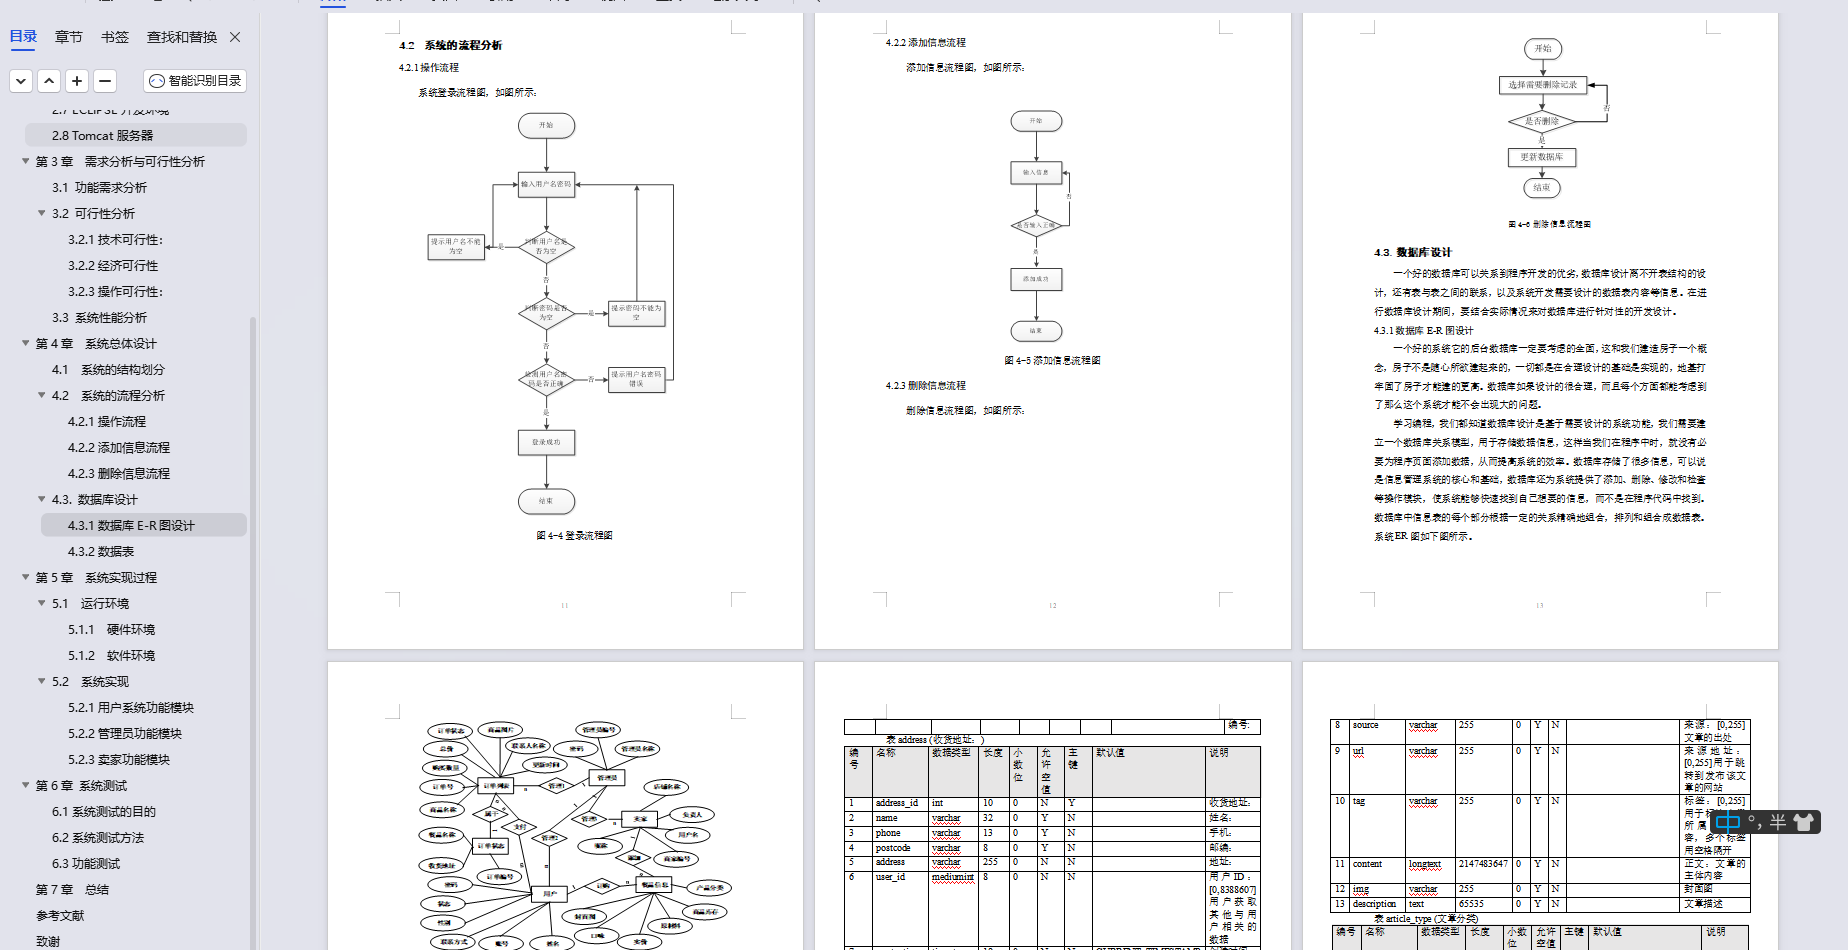
Task: Switch to the 目录 tab
Action: coord(23,37)
